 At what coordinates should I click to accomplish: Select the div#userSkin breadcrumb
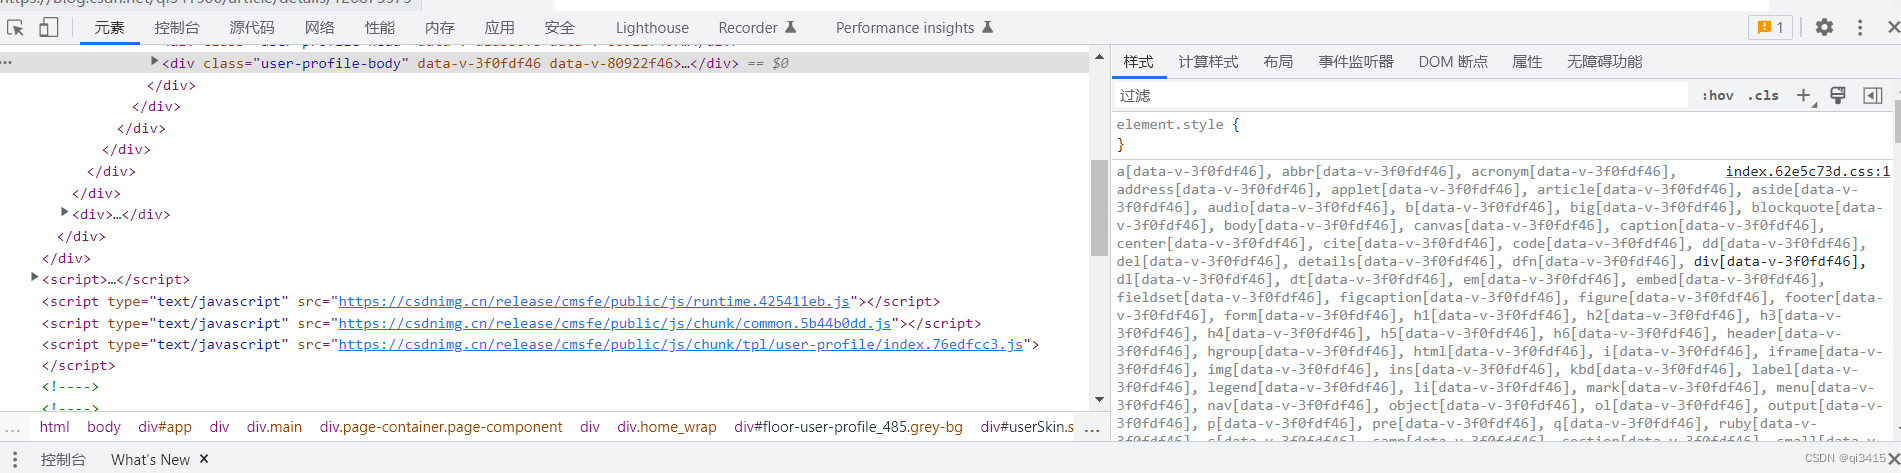click(x=1027, y=427)
